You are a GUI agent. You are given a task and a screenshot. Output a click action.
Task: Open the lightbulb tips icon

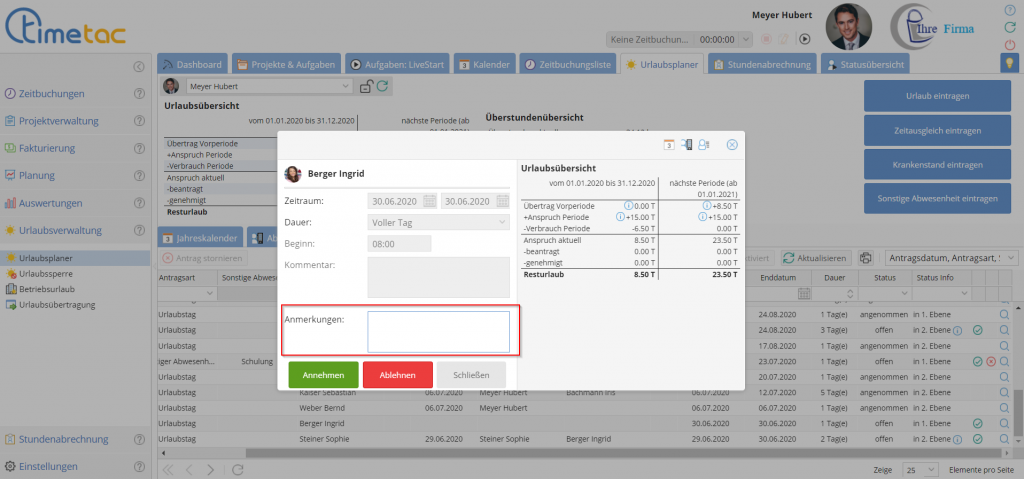tap(1009, 63)
